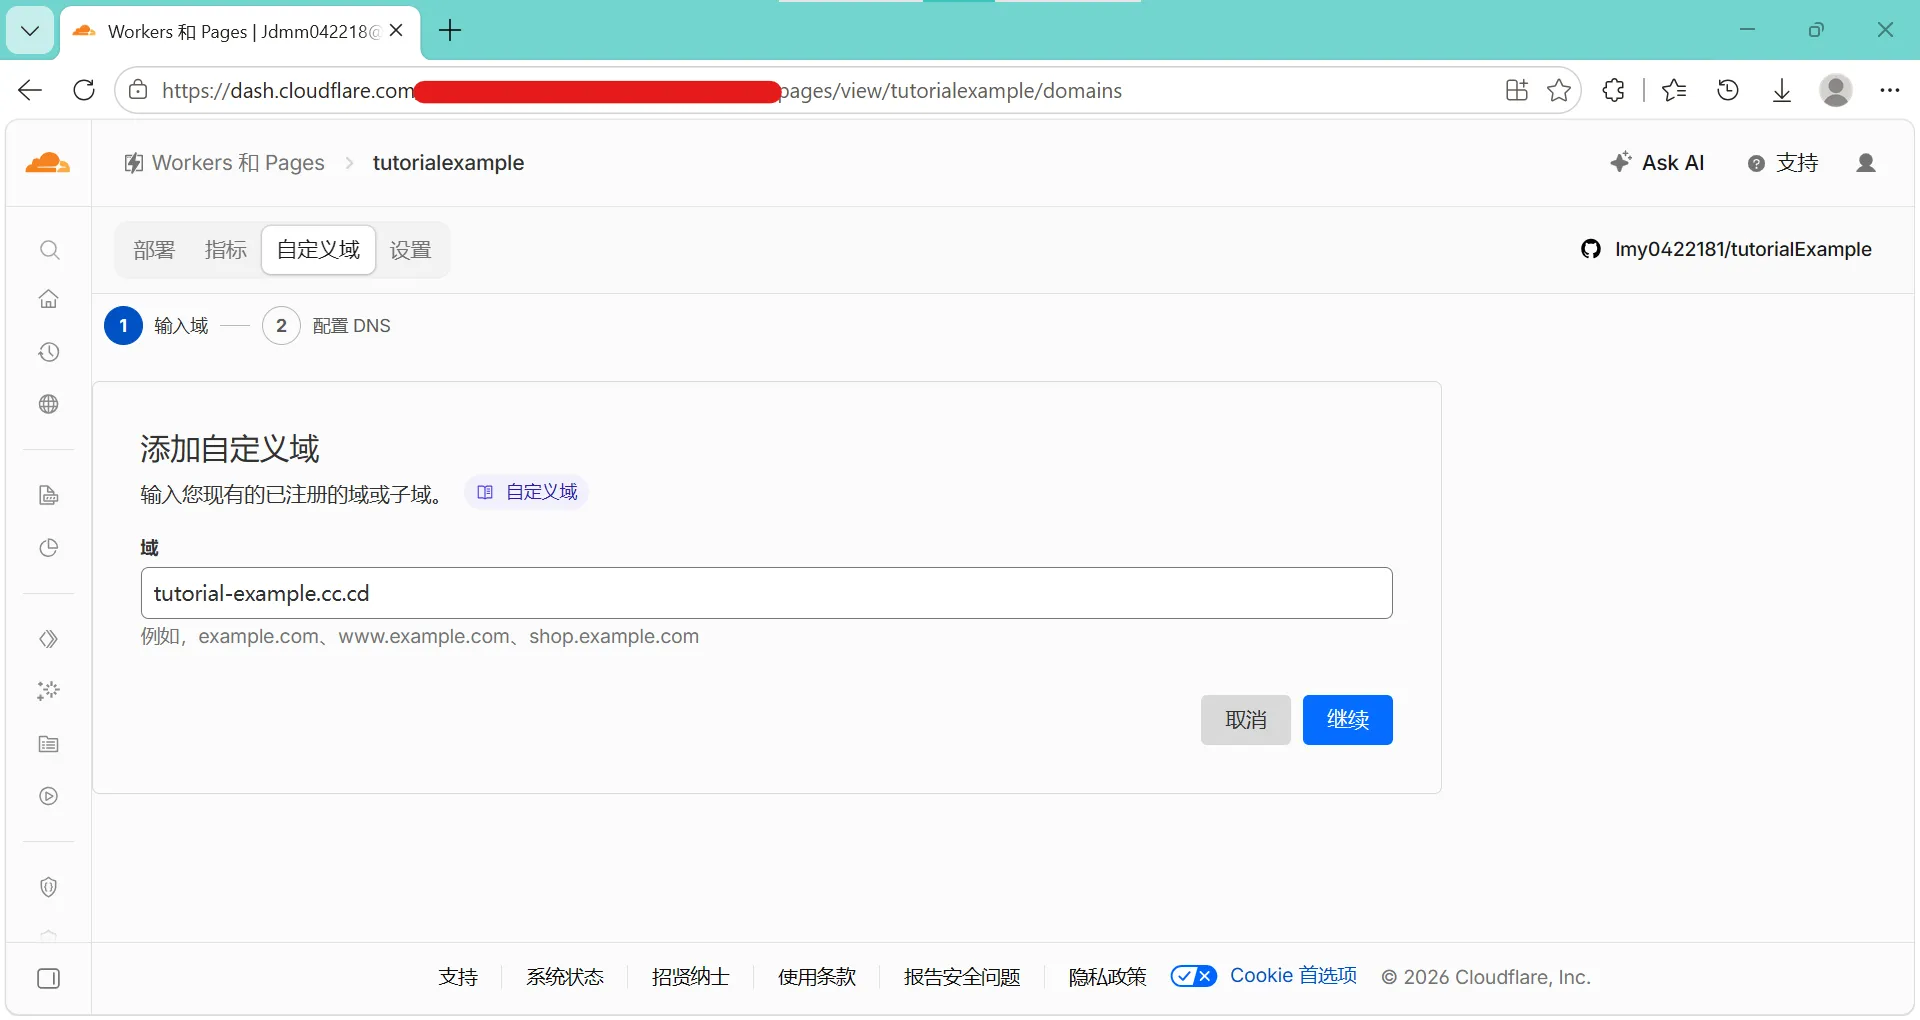Open browser downloads icon
This screenshot has height=1020, width=1920.
(1782, 91)
